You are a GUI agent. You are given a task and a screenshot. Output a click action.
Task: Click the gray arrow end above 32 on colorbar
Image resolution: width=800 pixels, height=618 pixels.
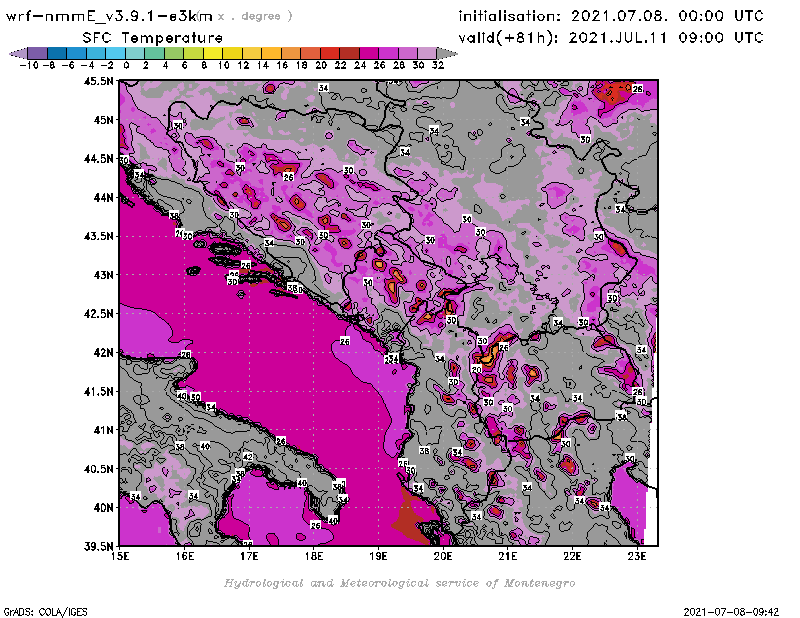447,53
